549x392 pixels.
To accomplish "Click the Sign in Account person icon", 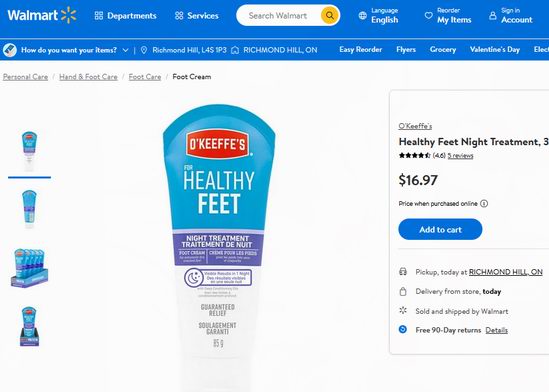I will 493,15.
